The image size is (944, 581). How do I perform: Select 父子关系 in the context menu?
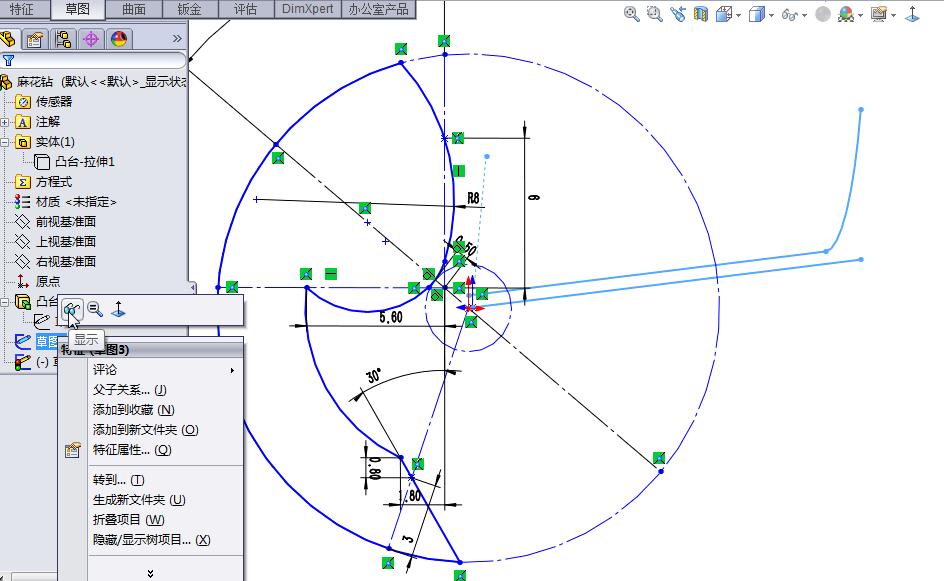129,390
